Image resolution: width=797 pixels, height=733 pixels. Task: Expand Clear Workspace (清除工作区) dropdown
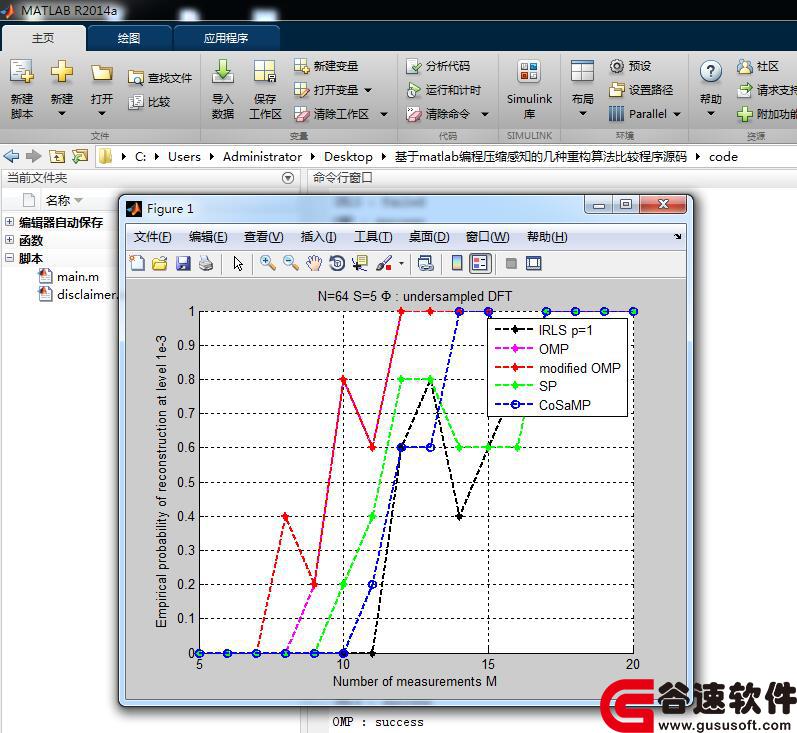pyautogui.click(x=384, y=114)
